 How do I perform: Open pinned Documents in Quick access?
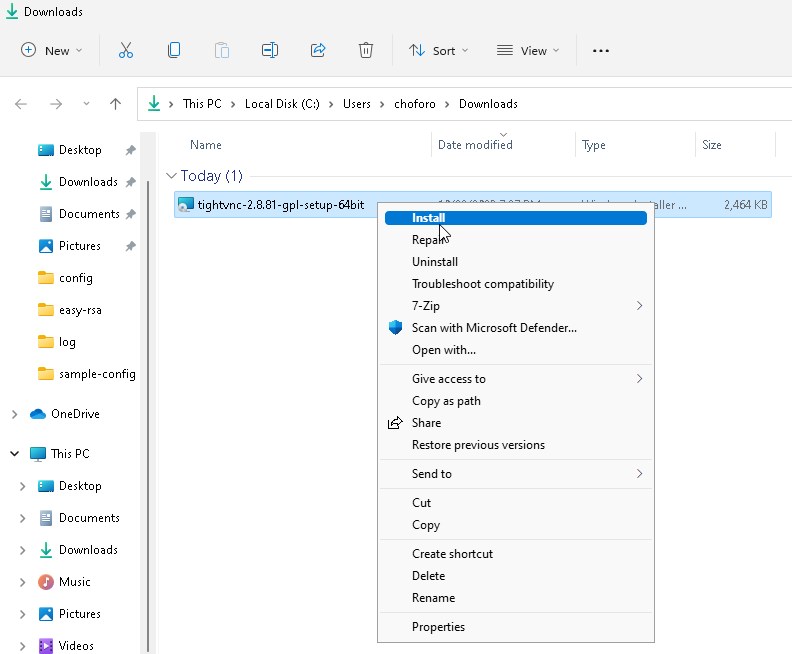pyautogui.click(x=89, y=214)
